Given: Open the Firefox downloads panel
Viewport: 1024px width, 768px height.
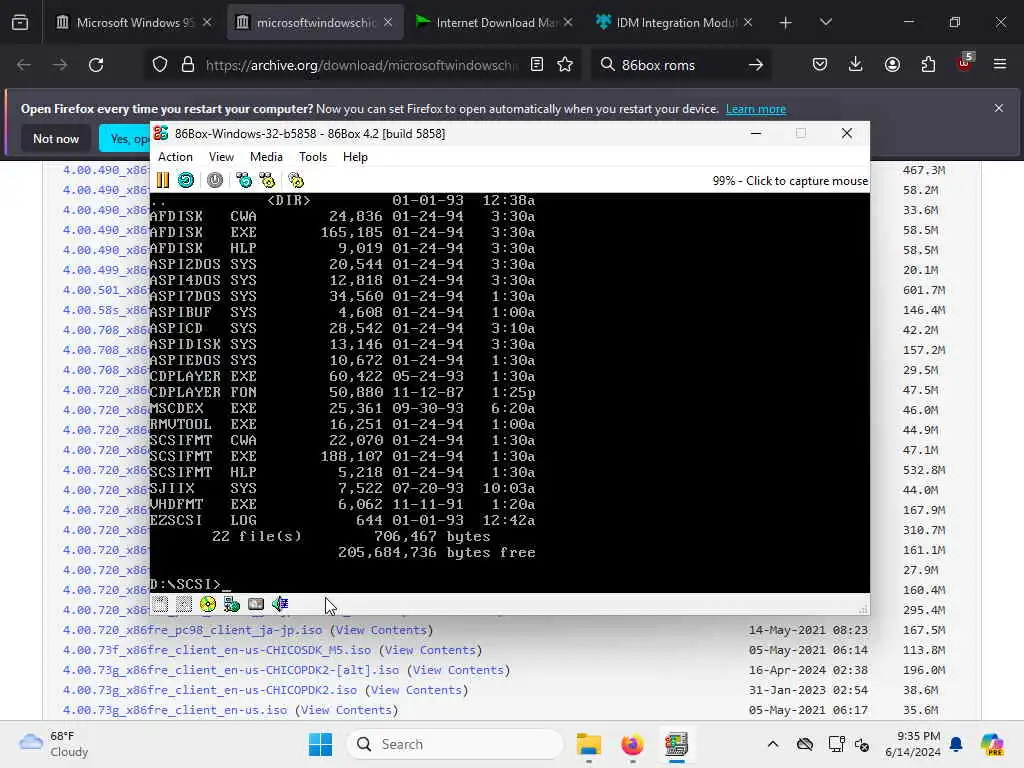Looking at the screenshot, I should pos(856,65).
